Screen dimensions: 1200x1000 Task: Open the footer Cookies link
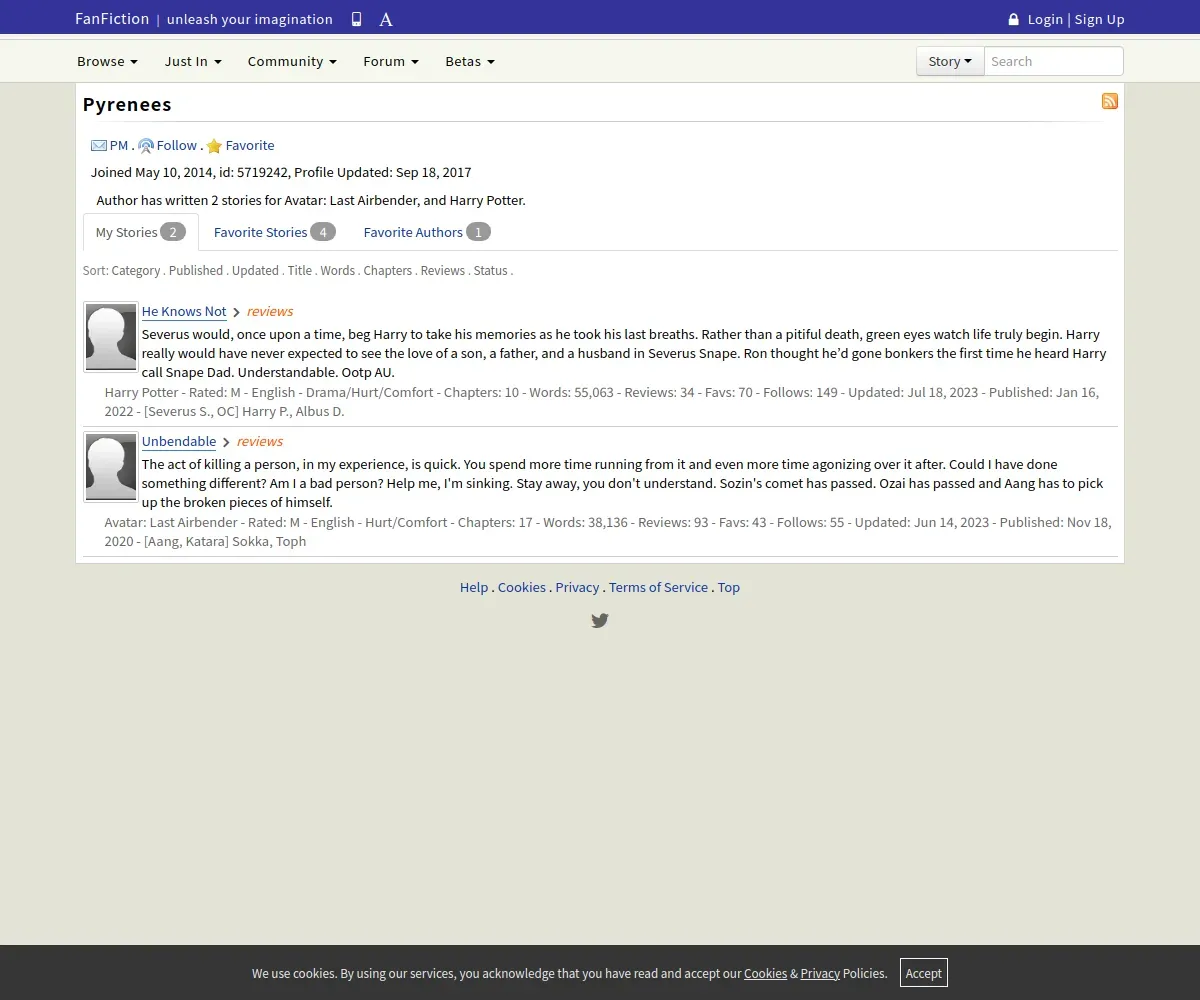522,587
